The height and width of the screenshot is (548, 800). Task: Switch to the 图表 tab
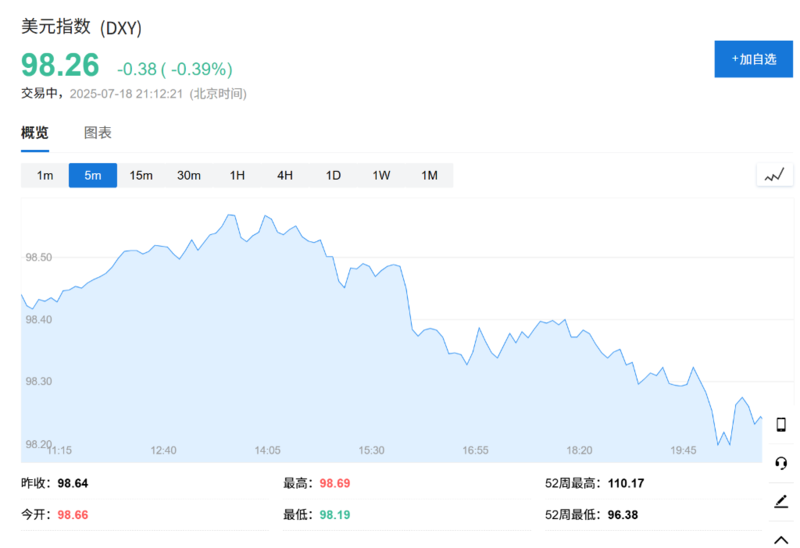click(98, 133)
